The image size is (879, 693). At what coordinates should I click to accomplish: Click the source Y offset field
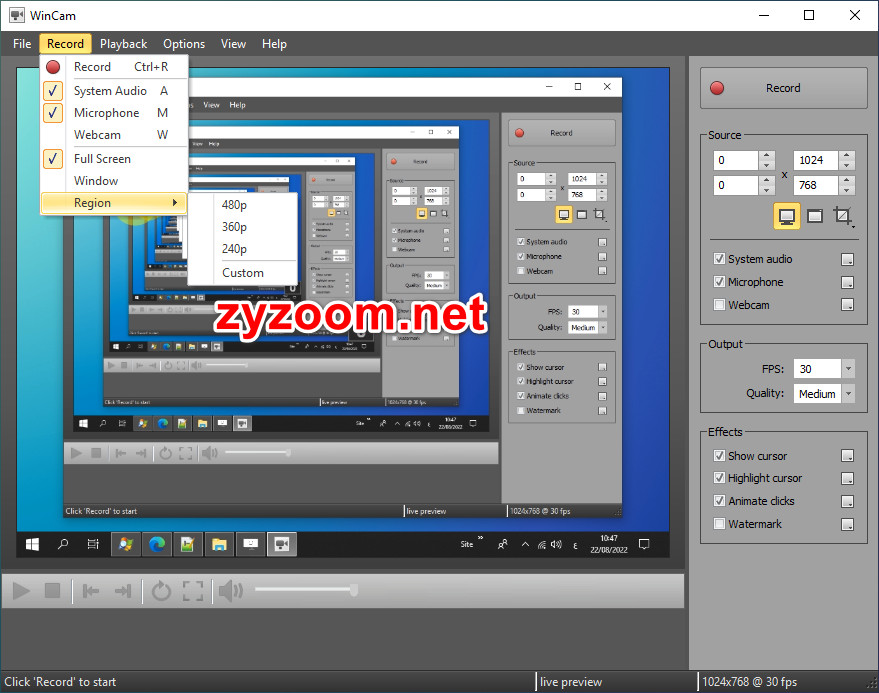736,185
